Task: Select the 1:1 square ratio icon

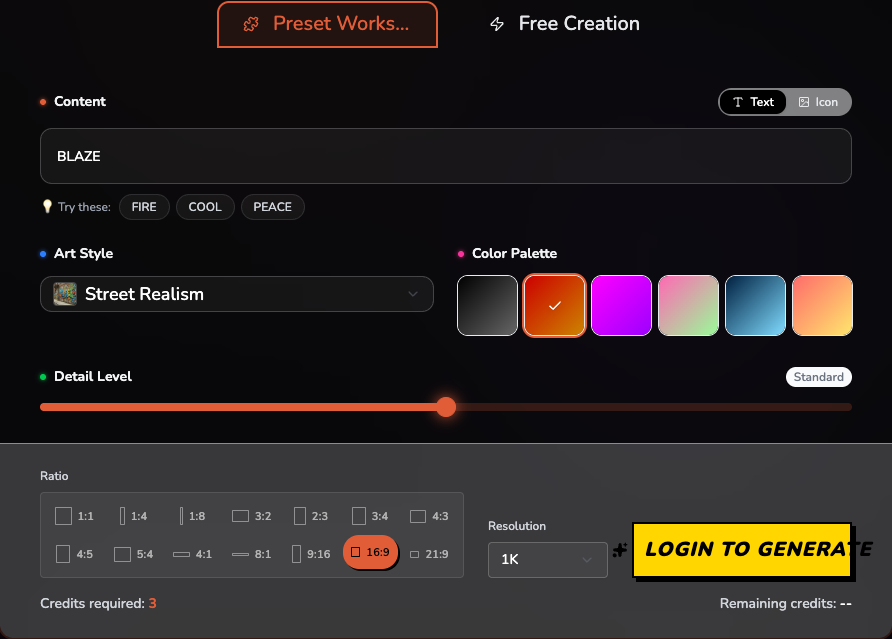Action: (x=64, y=516)
